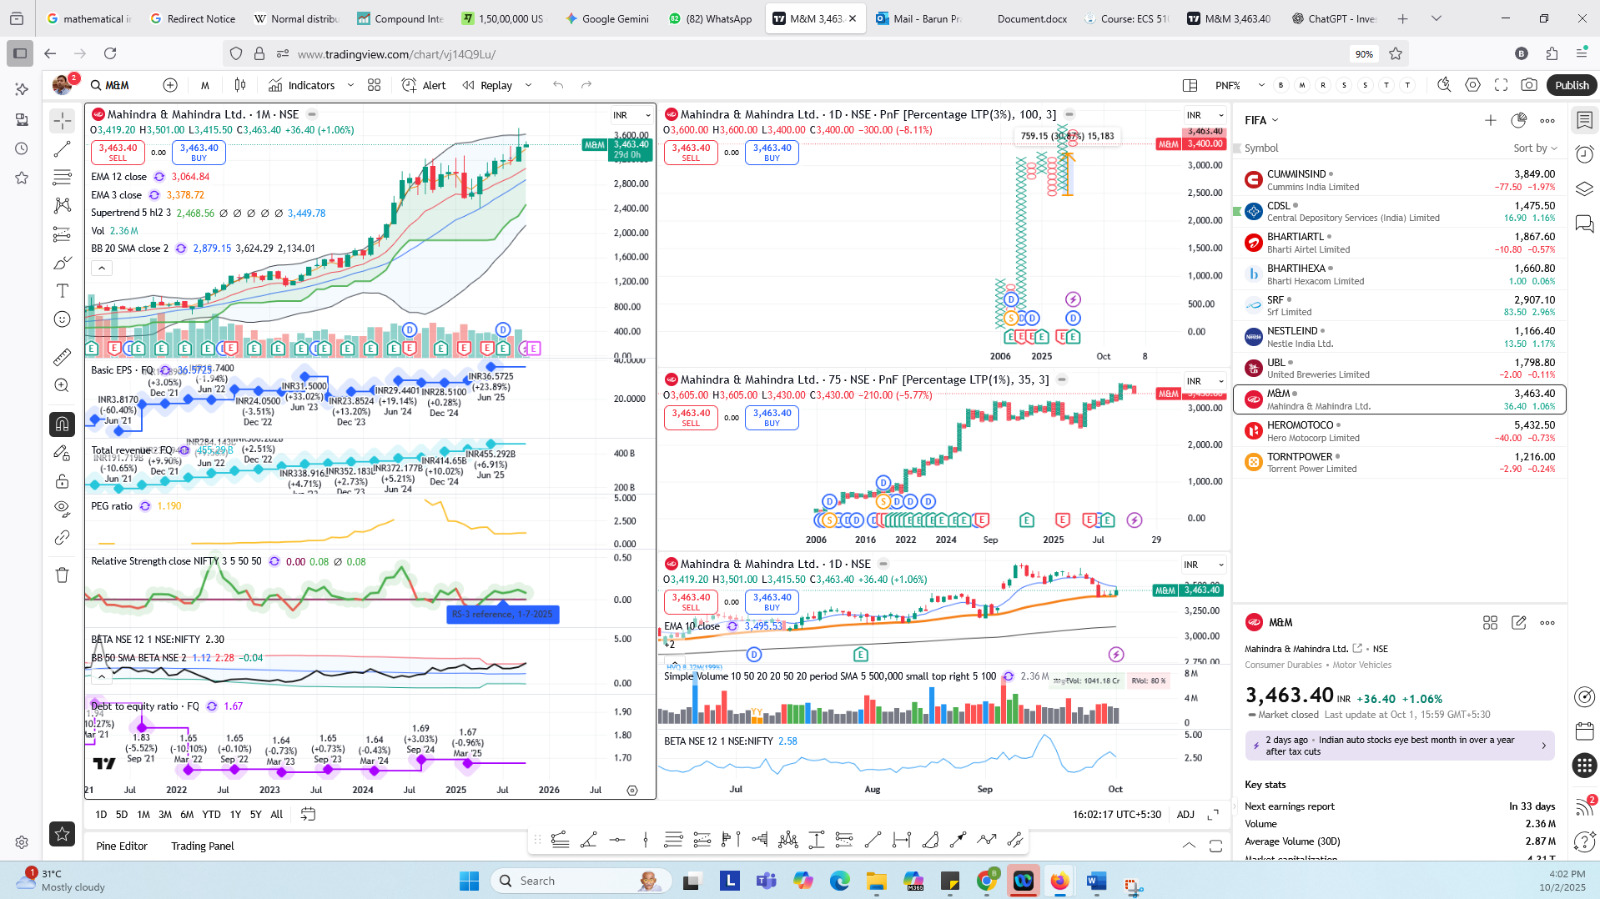Toggle stay in drawing mode pencil-lock
The height and width of the screenshot is (899, 1600).
(x=62, y=452)
